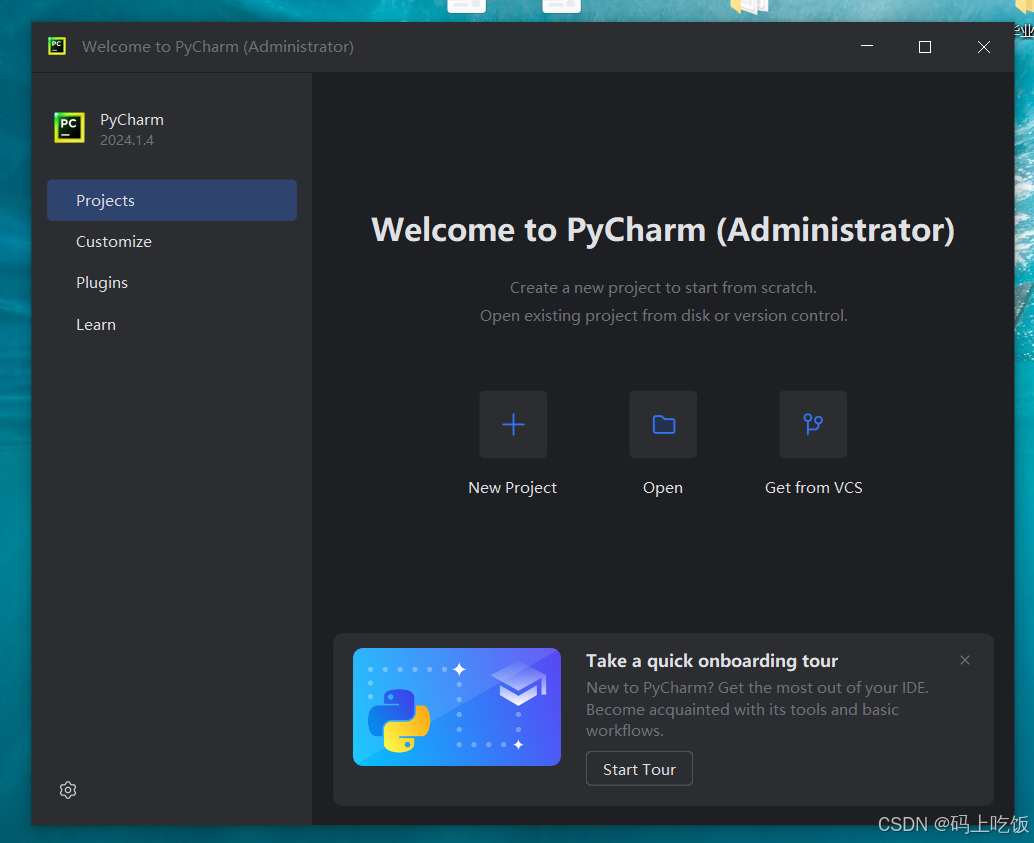Image resolution: width=1034 pixels, height=843 pixels.
Task: Dismiss the onboarding tour banner
Action: tap(965, 660)
